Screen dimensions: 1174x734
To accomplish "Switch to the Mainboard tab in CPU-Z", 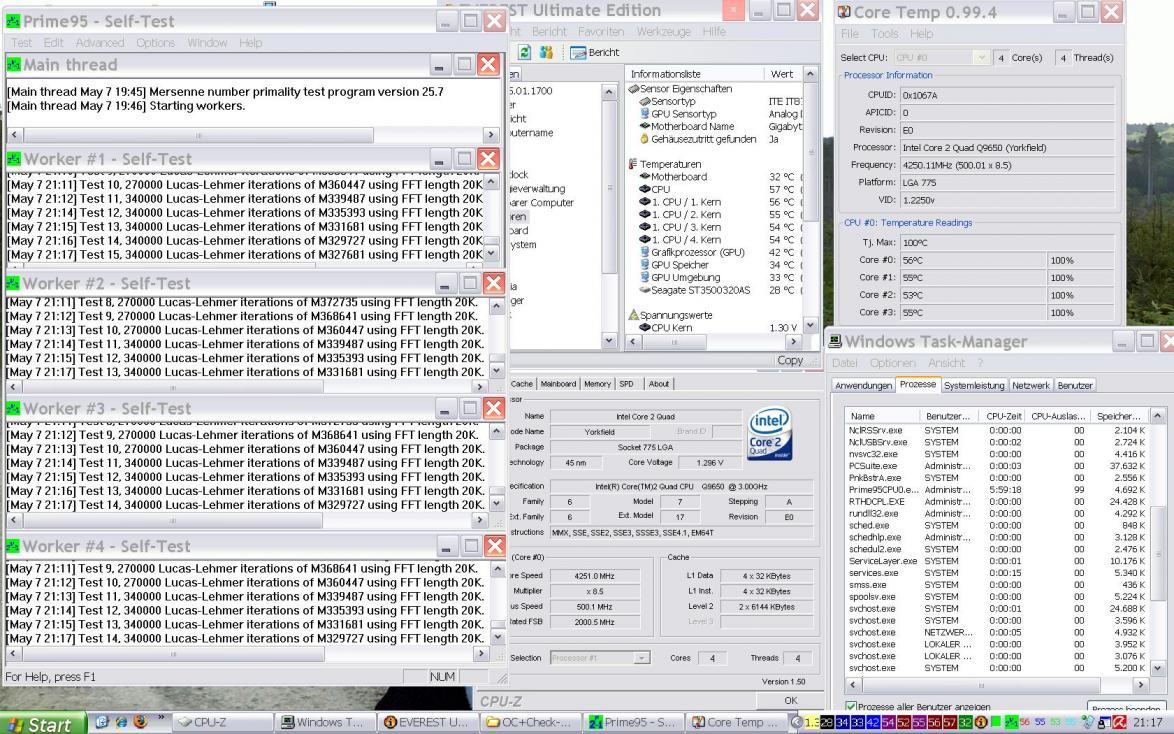I will click(558, 383).
